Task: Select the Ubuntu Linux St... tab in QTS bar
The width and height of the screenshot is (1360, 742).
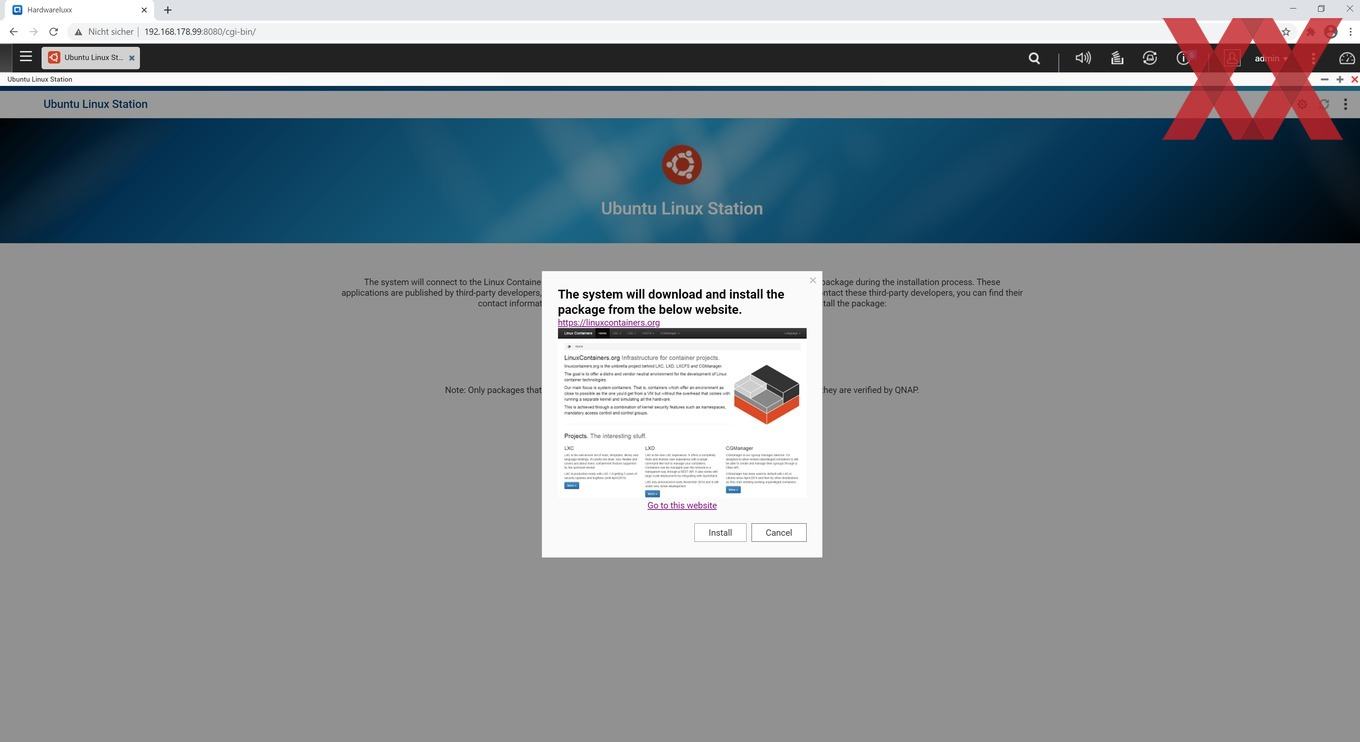Action: coord(90,58)
